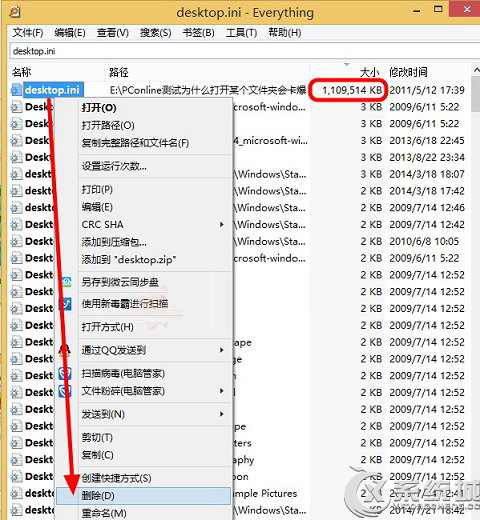The height and width of the screenshot is (520, 480).
Task: Click file icon of row modified 2010/6/8 10:05
Action: (16, 241)
